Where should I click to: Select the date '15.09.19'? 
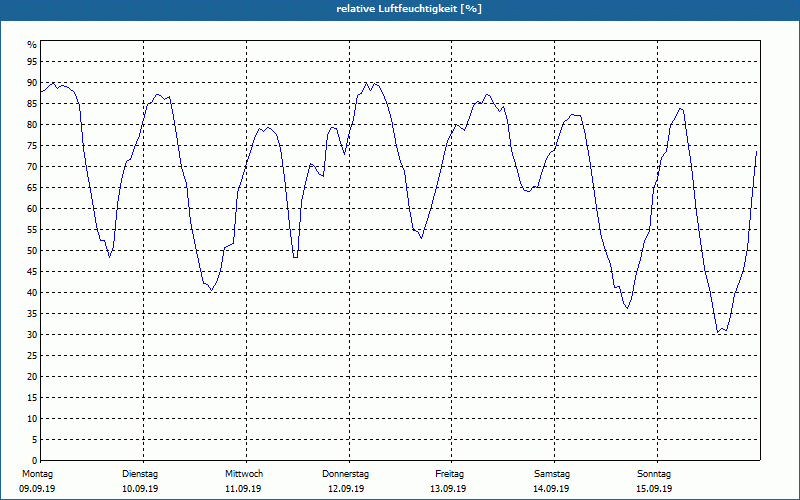(654, 489)
